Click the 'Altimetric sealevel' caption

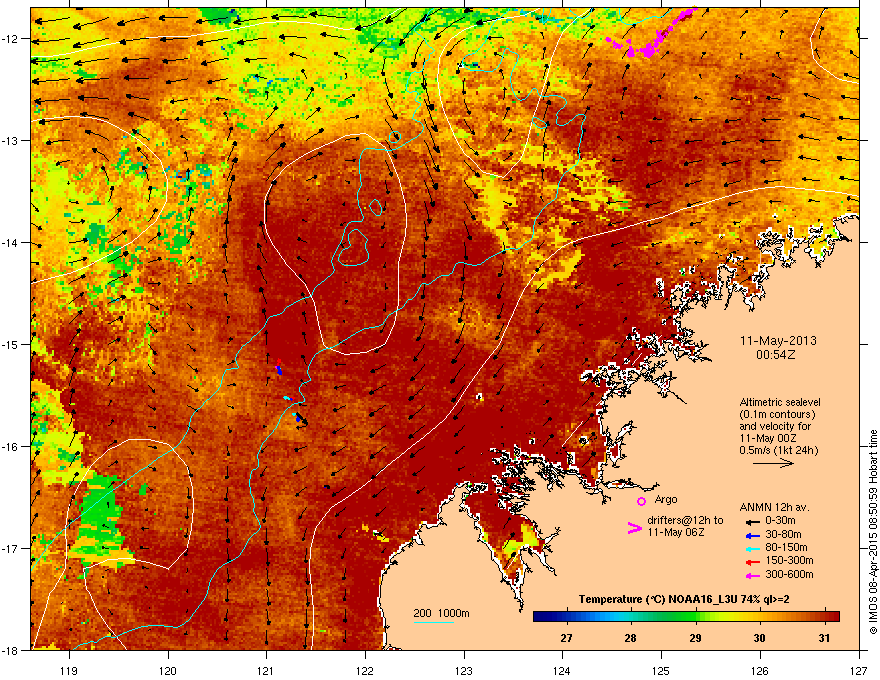(780, 402)
